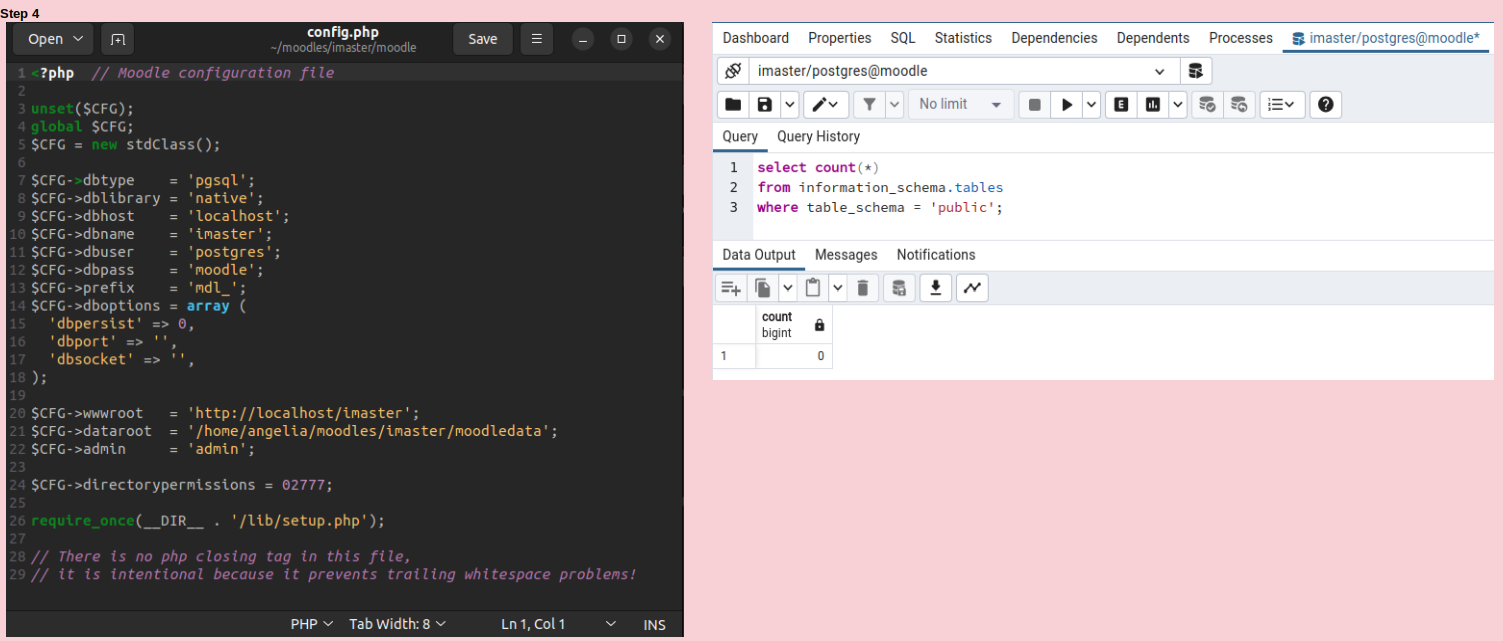Switch to the Dependencies tab

pos(1054,38)
